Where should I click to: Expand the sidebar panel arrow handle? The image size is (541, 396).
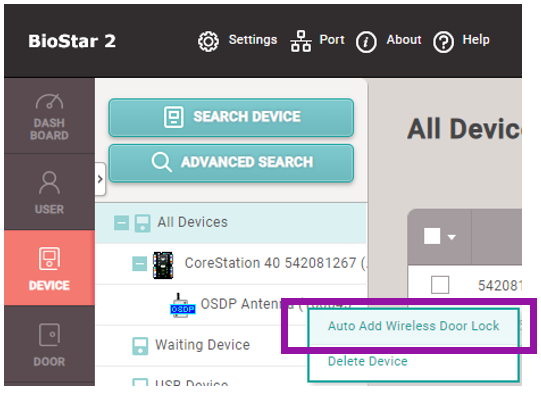click(x=100, y=179)
